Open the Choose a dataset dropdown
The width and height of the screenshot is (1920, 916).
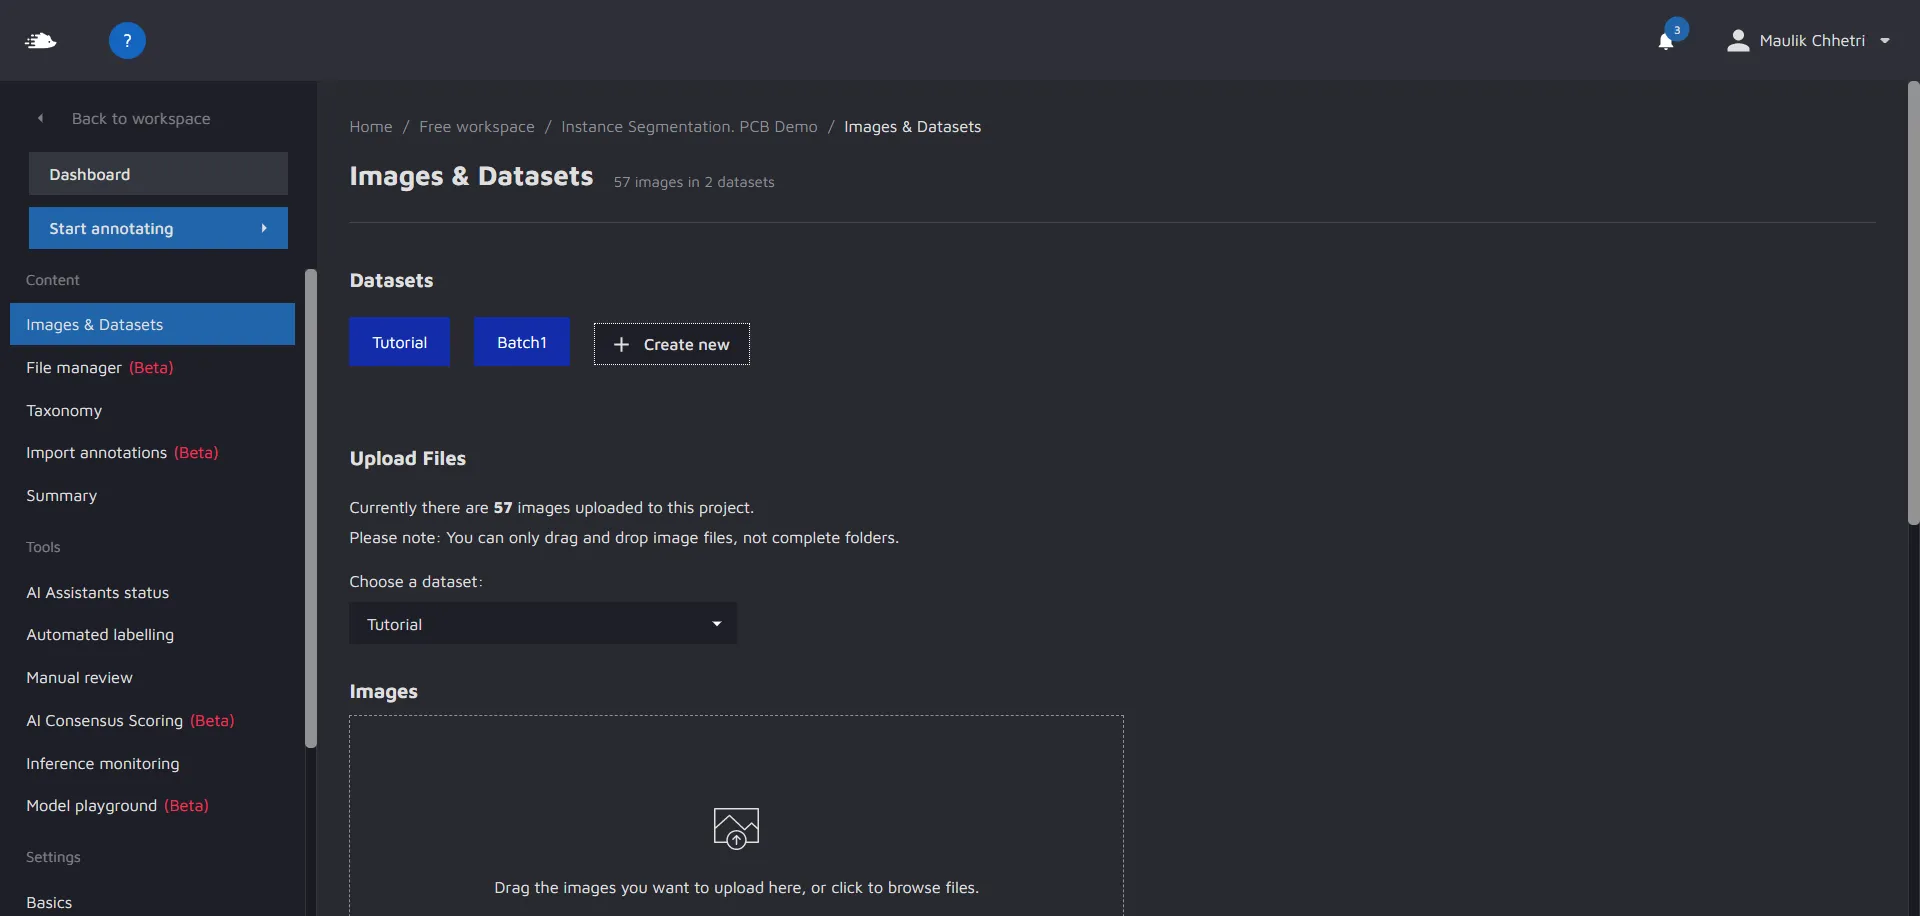coord(542,624)
